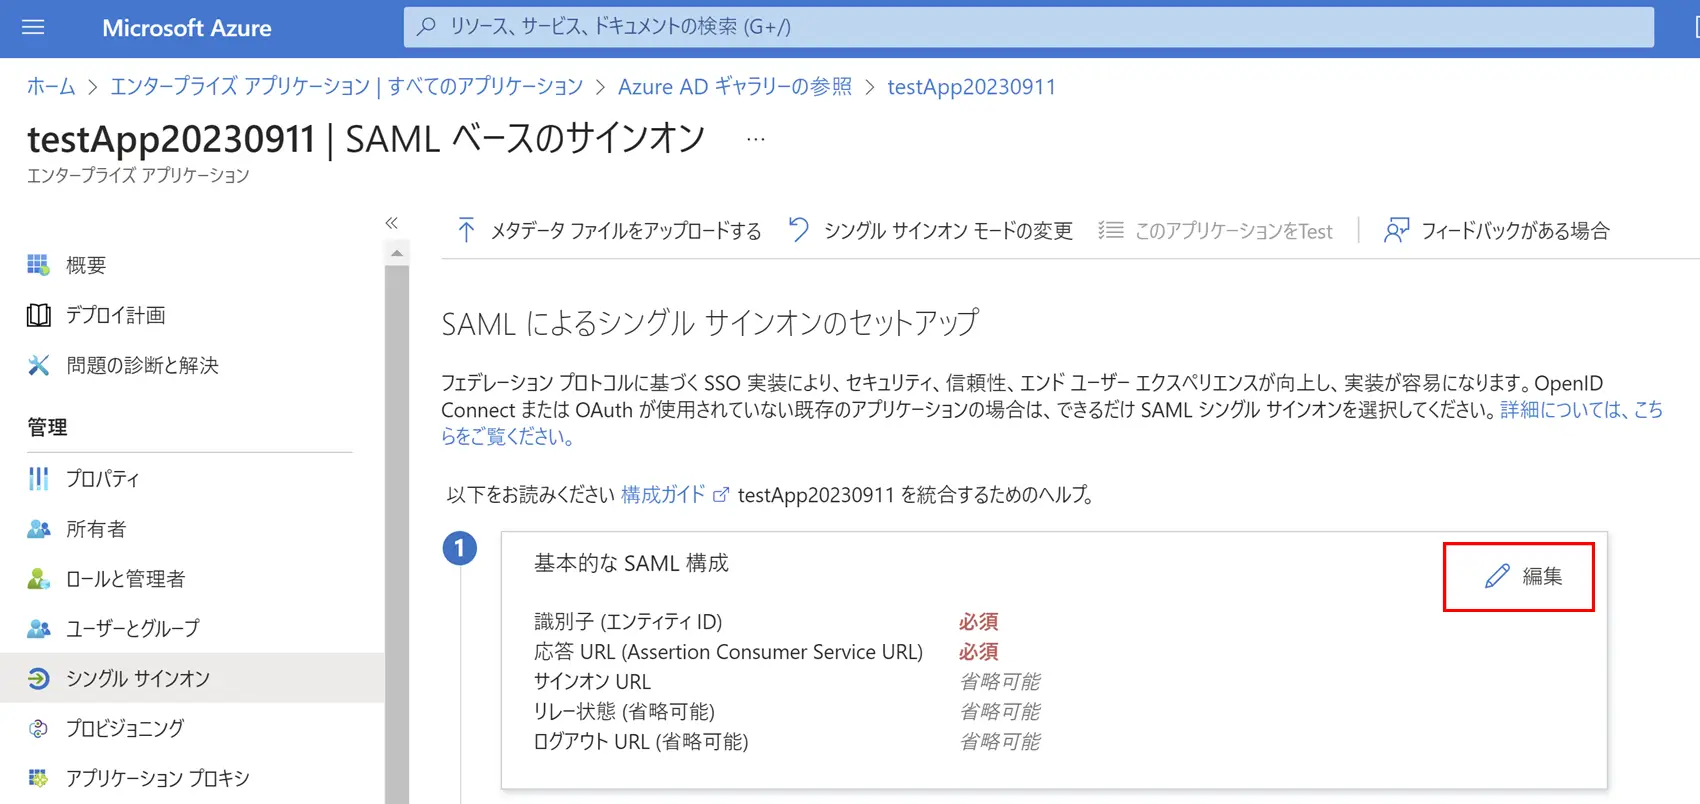Open testApp20230911 breadcrumb link
This screenshot has height=804, width=1700.
coord(971,87)
